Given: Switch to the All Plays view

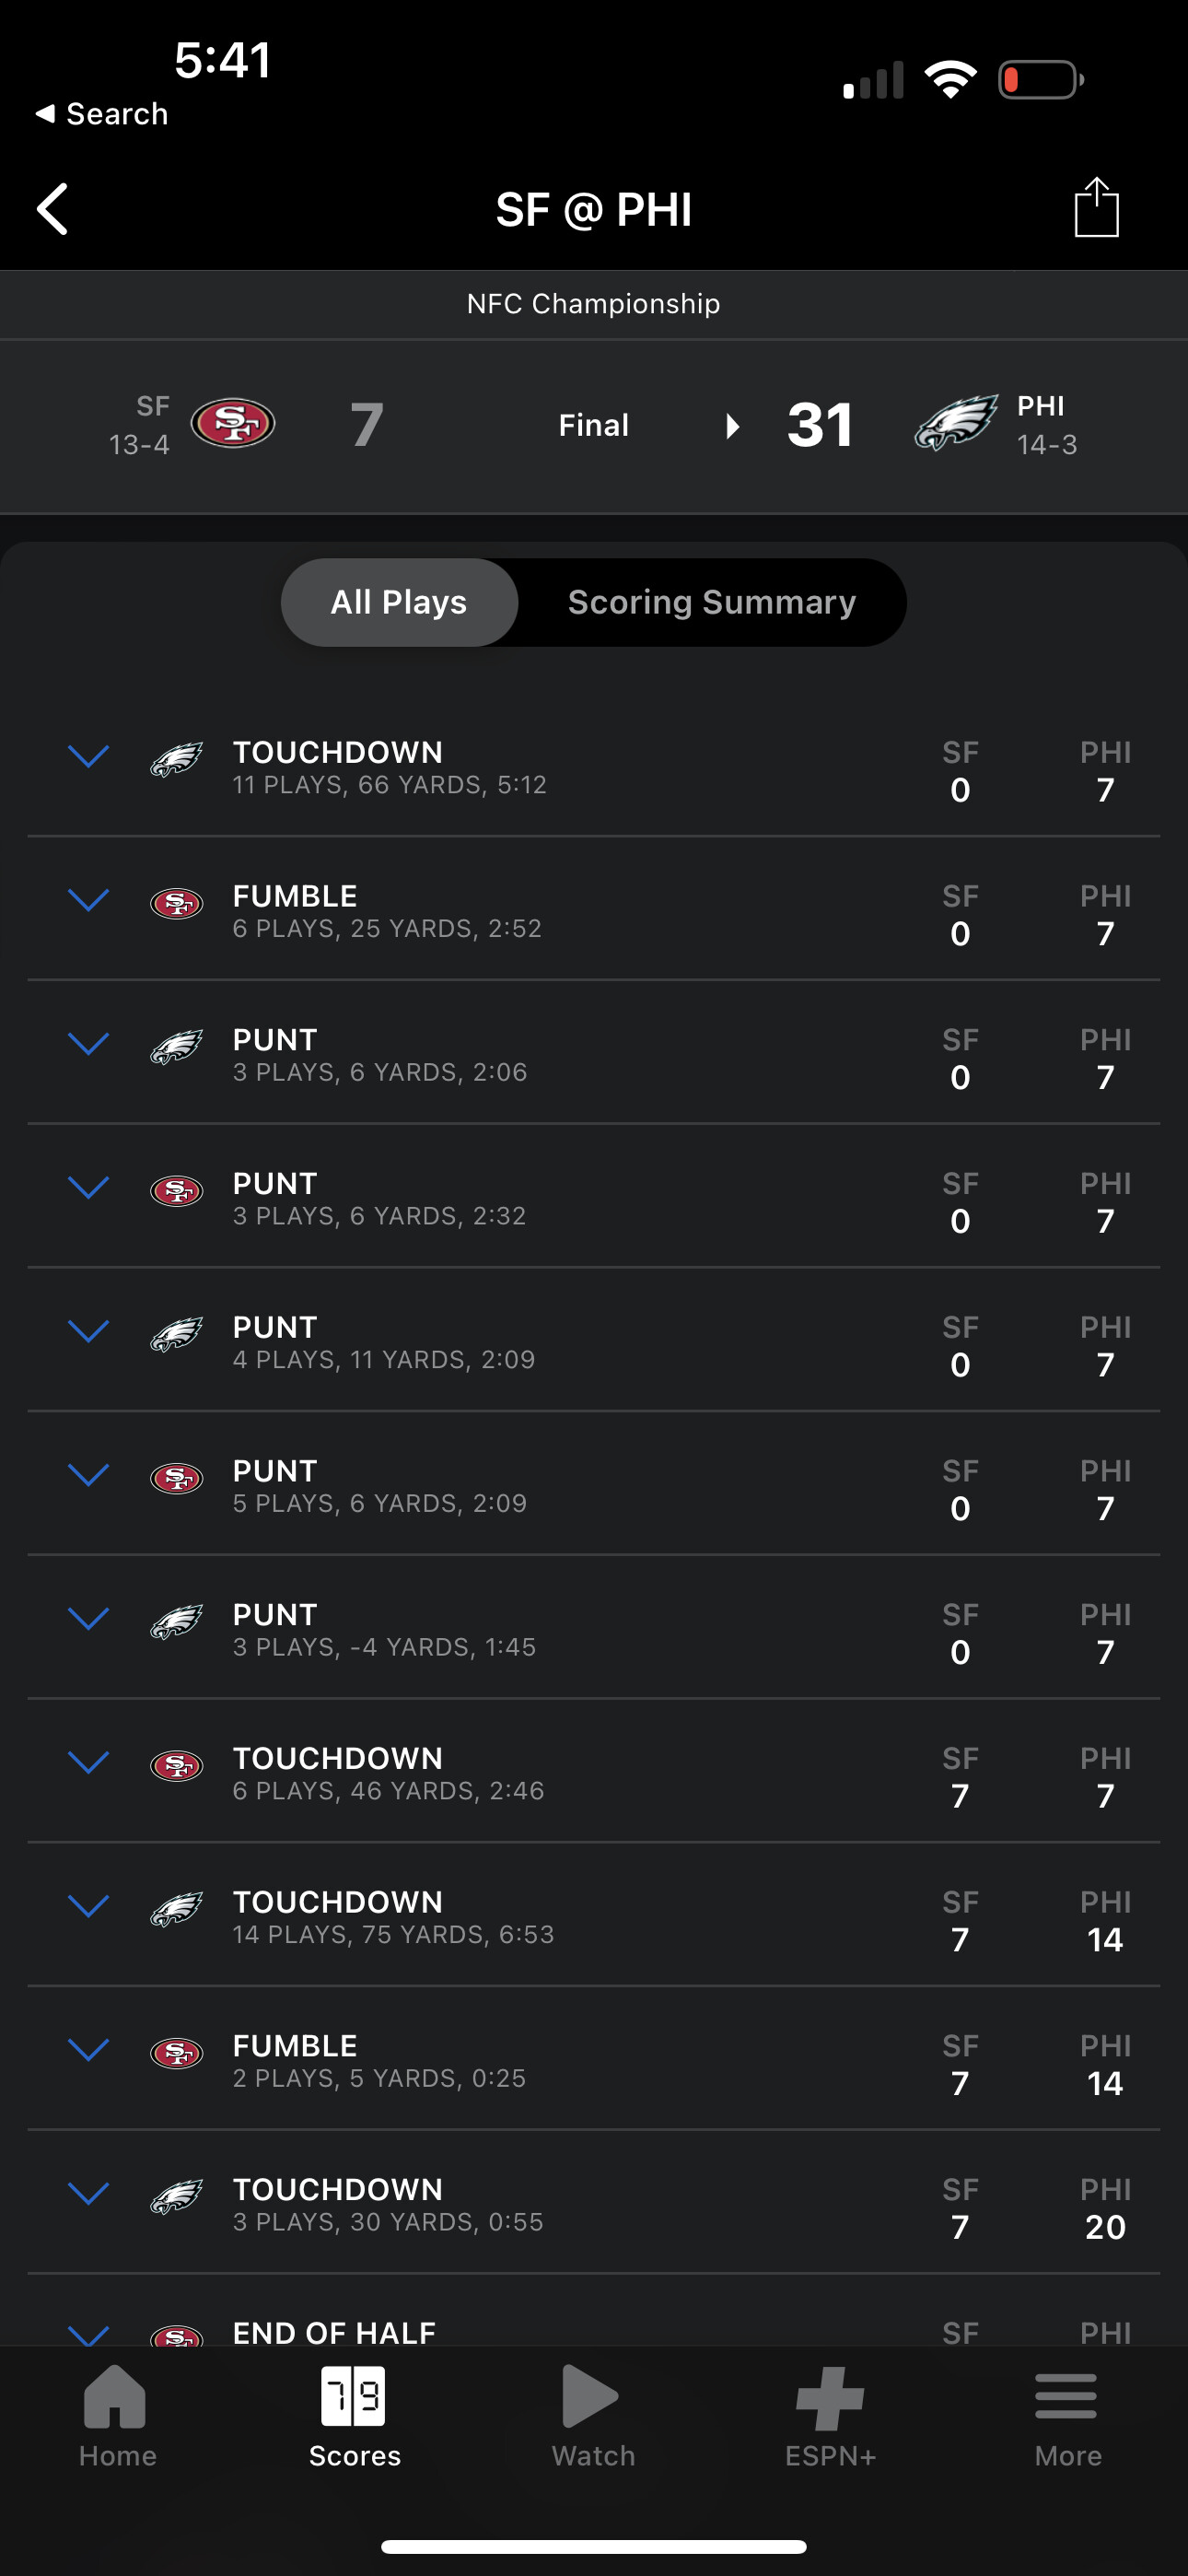Looking at the screenshot, I should click(399, 602).
